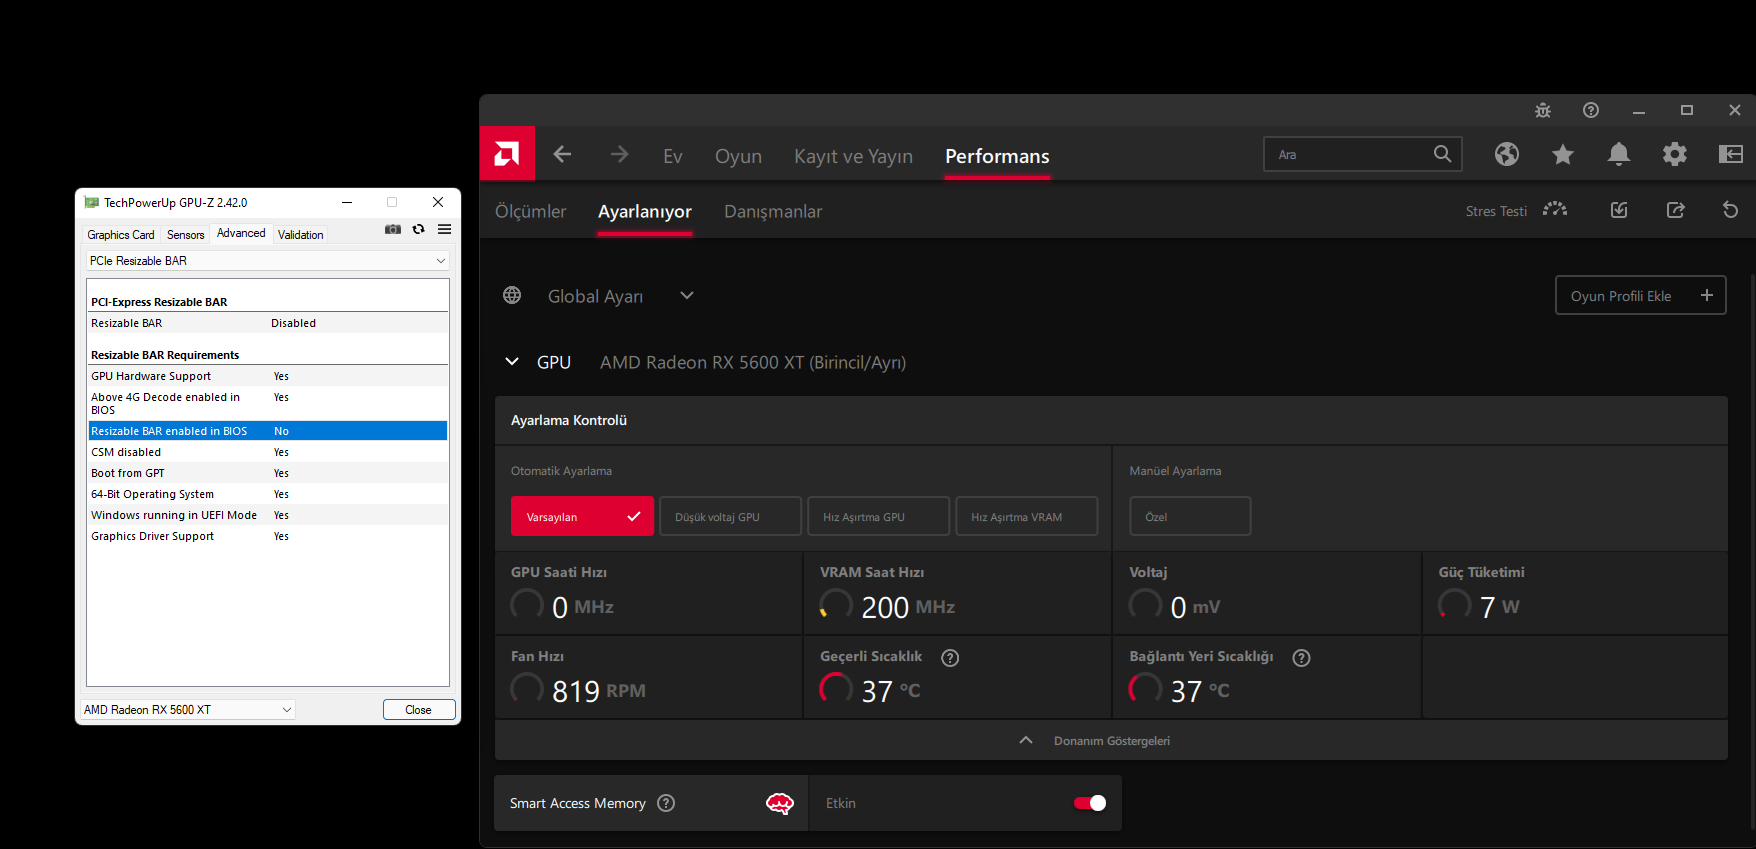Select the Hız Aşırtma VRAM preset
Viewport: 1756px width, 849px height.
point(1026,516)
